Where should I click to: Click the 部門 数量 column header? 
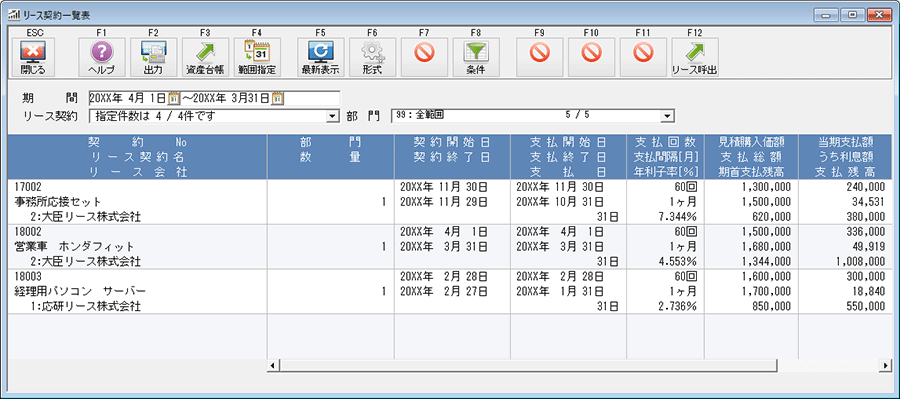tap(331, 156)
